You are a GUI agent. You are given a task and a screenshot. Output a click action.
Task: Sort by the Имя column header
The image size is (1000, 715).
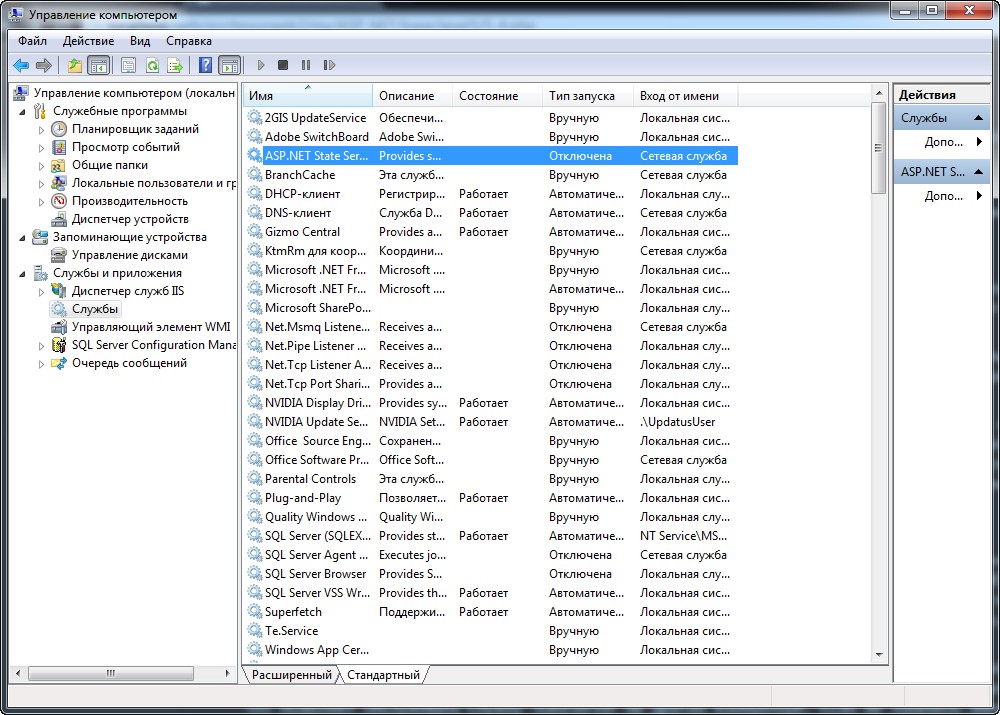[308, 96]
